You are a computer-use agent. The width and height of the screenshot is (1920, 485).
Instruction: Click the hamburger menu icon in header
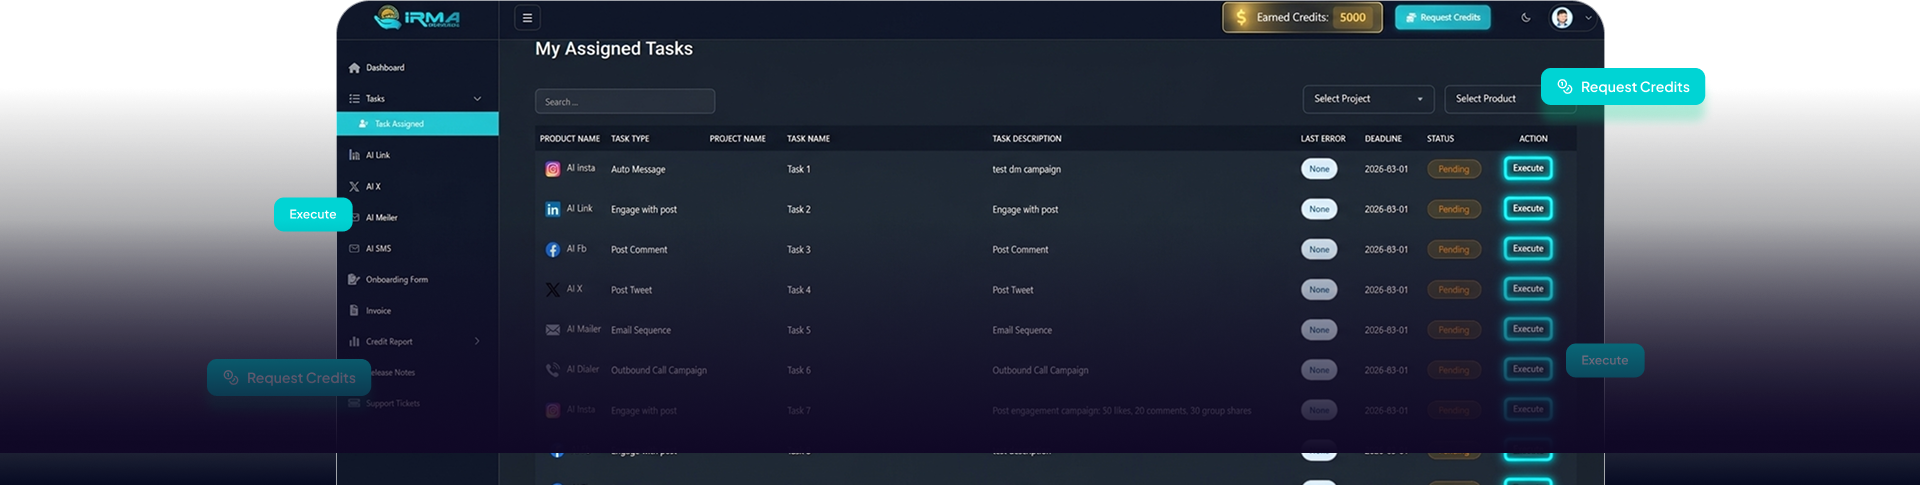(x=527, y=18)
